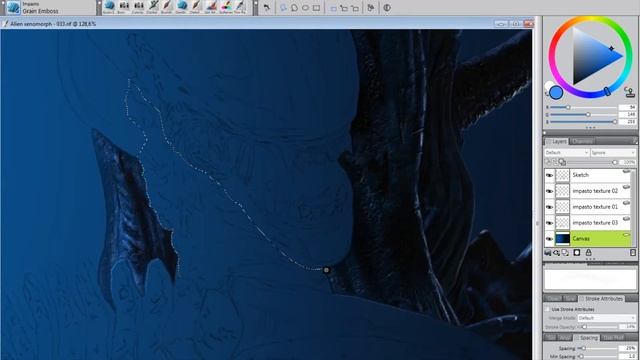Click the clone color stamp icon
Image resolution: width=640 pixels, height=360 pixels.
click(629, 92)
